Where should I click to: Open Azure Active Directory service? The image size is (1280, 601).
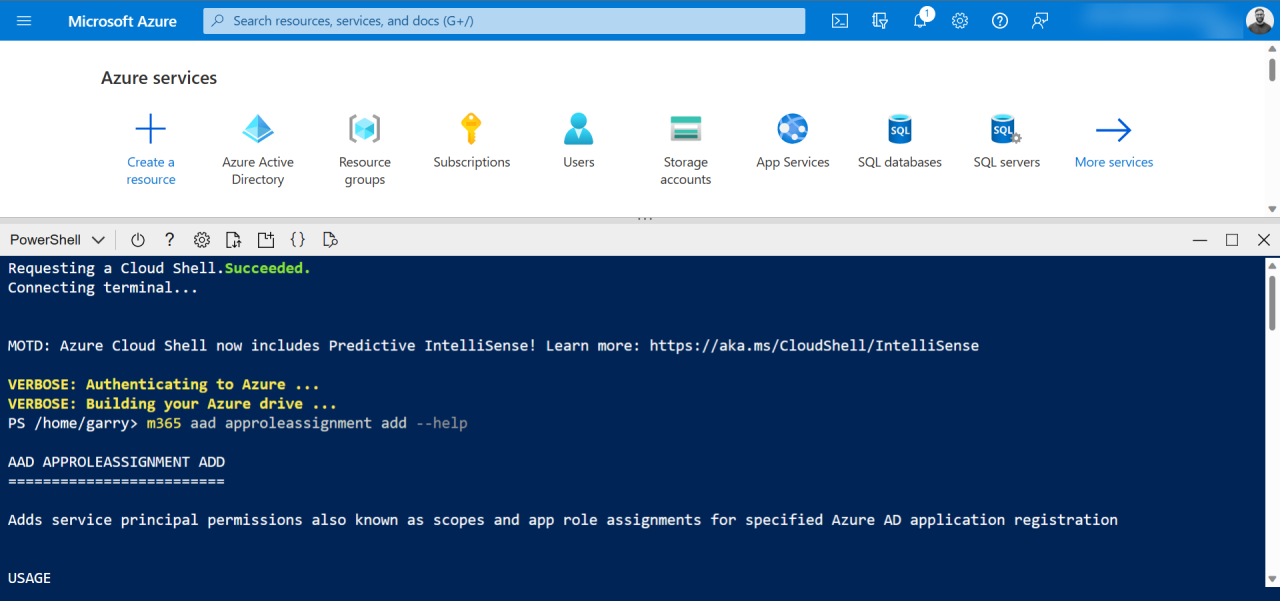point(258,150)
